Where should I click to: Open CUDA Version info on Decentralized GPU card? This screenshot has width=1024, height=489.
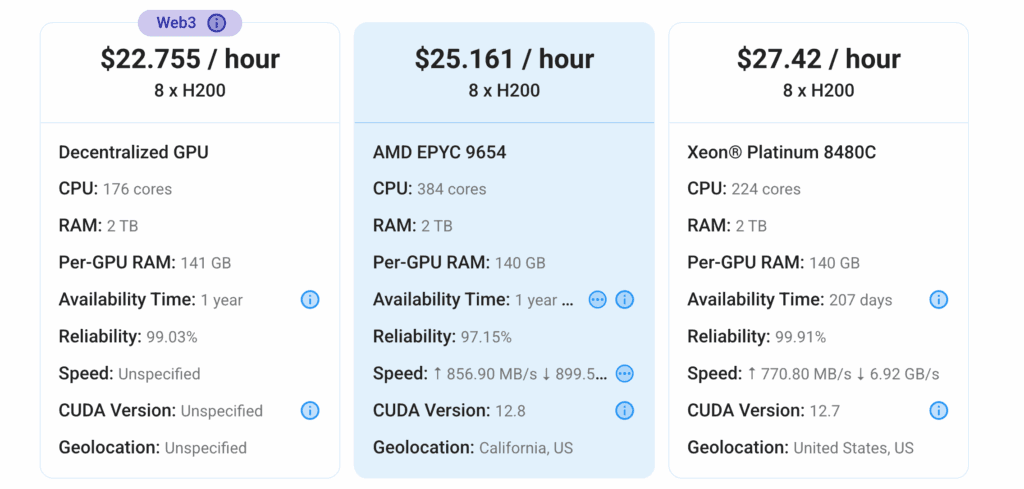[310, 411]
